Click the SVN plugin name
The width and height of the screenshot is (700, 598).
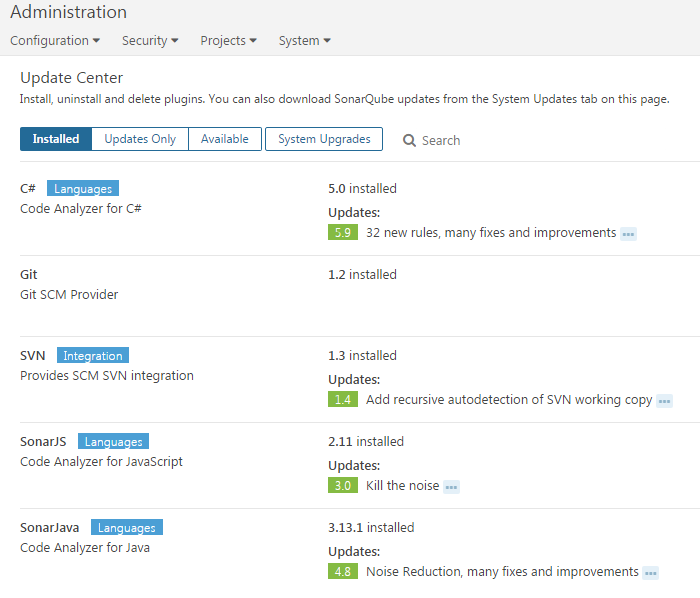[x=33, y=356]
